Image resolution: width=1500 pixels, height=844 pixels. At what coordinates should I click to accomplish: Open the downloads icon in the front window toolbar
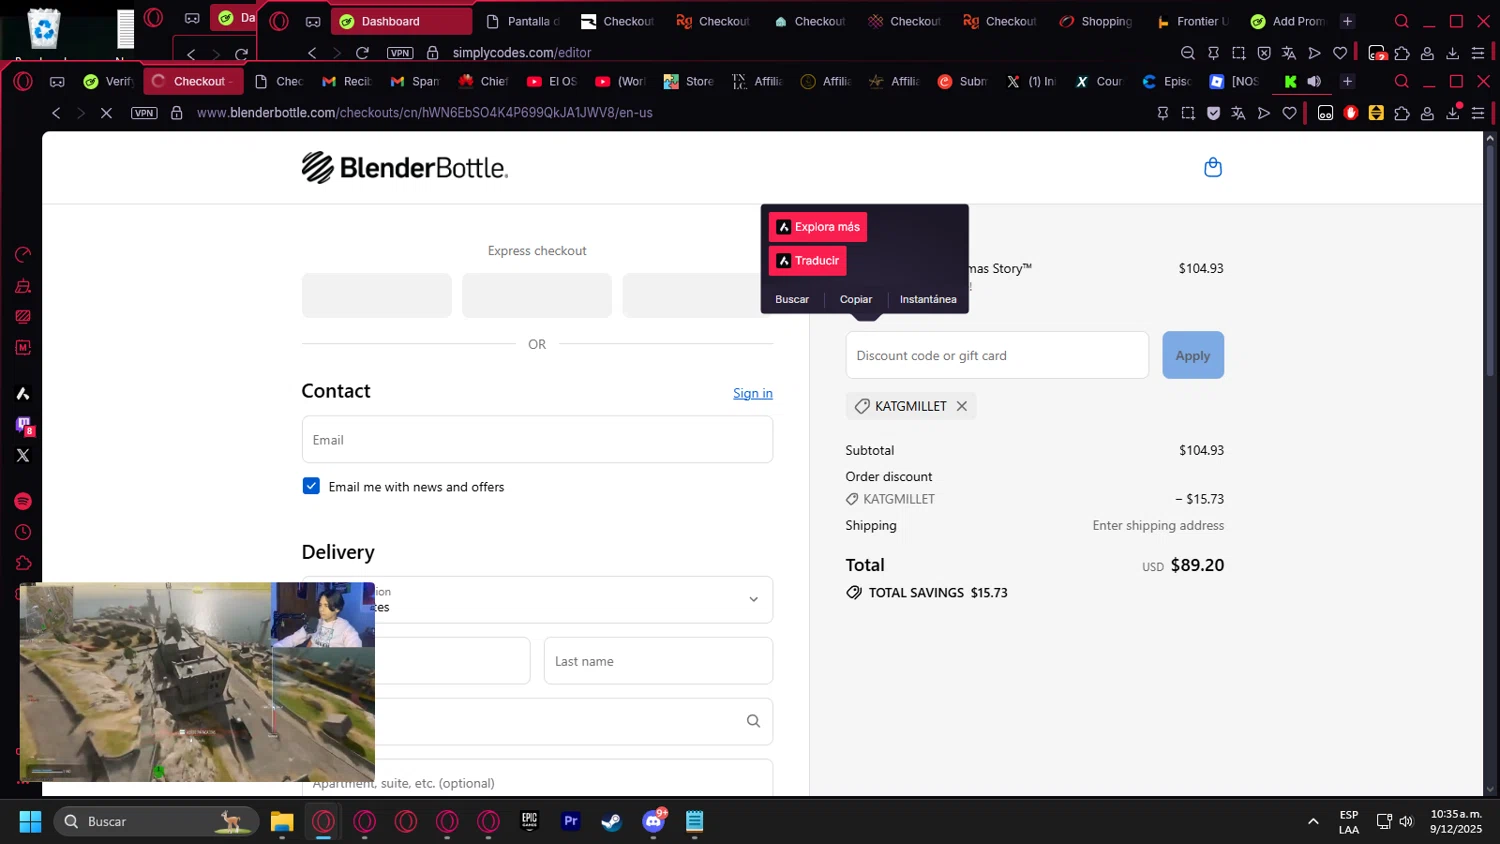click(x=1453, y=113)
